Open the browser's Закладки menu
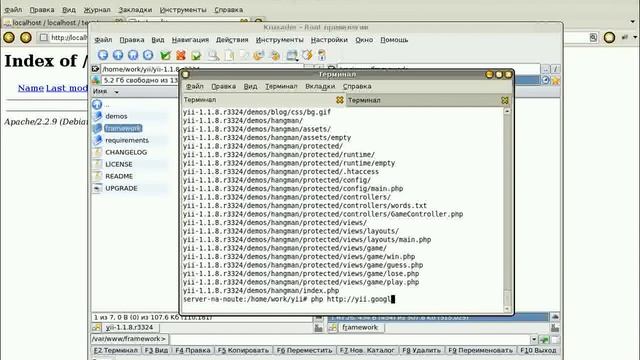 point(135,10)
